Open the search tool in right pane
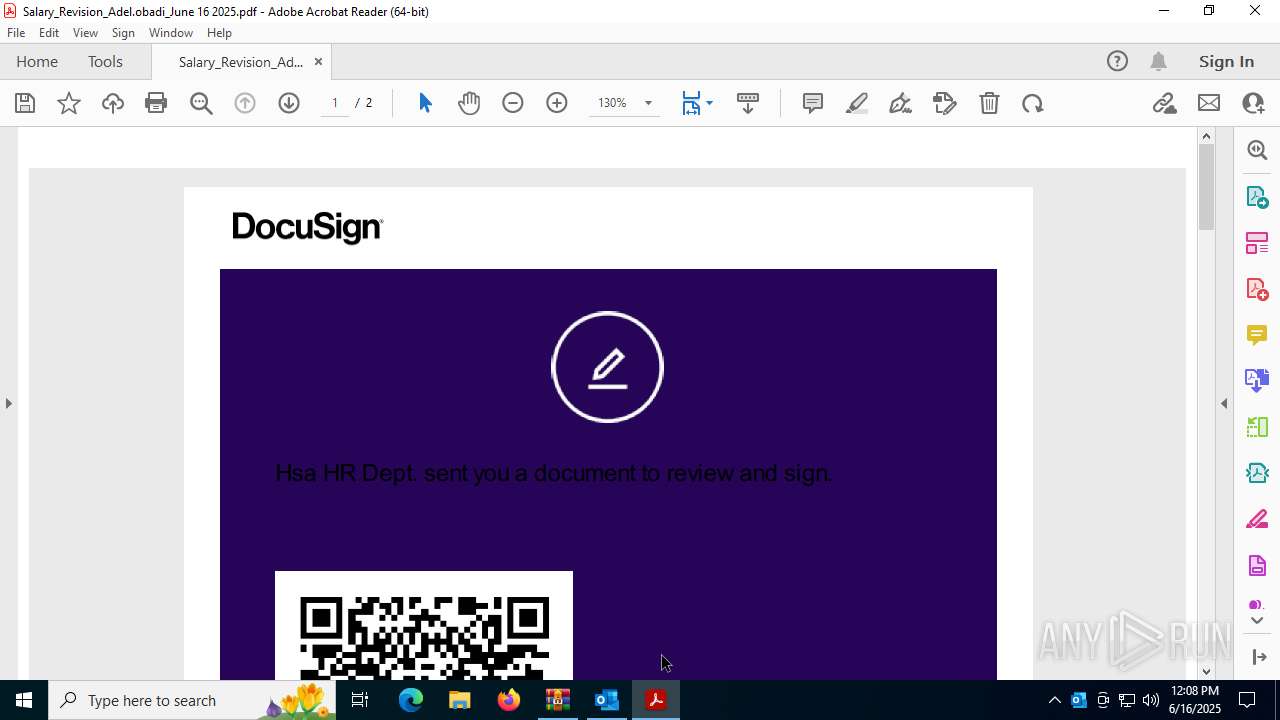The height and width of the screenshot is (720, 1280). point(1257,150)
